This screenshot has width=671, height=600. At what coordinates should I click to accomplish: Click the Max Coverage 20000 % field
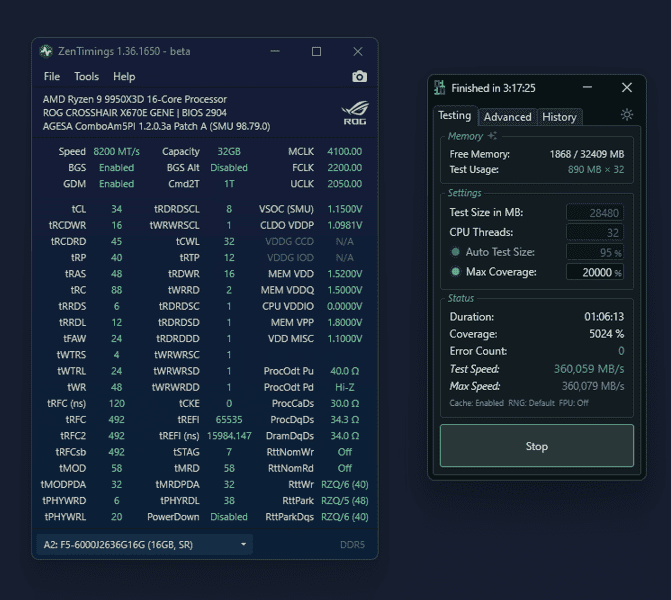point(595,272)
